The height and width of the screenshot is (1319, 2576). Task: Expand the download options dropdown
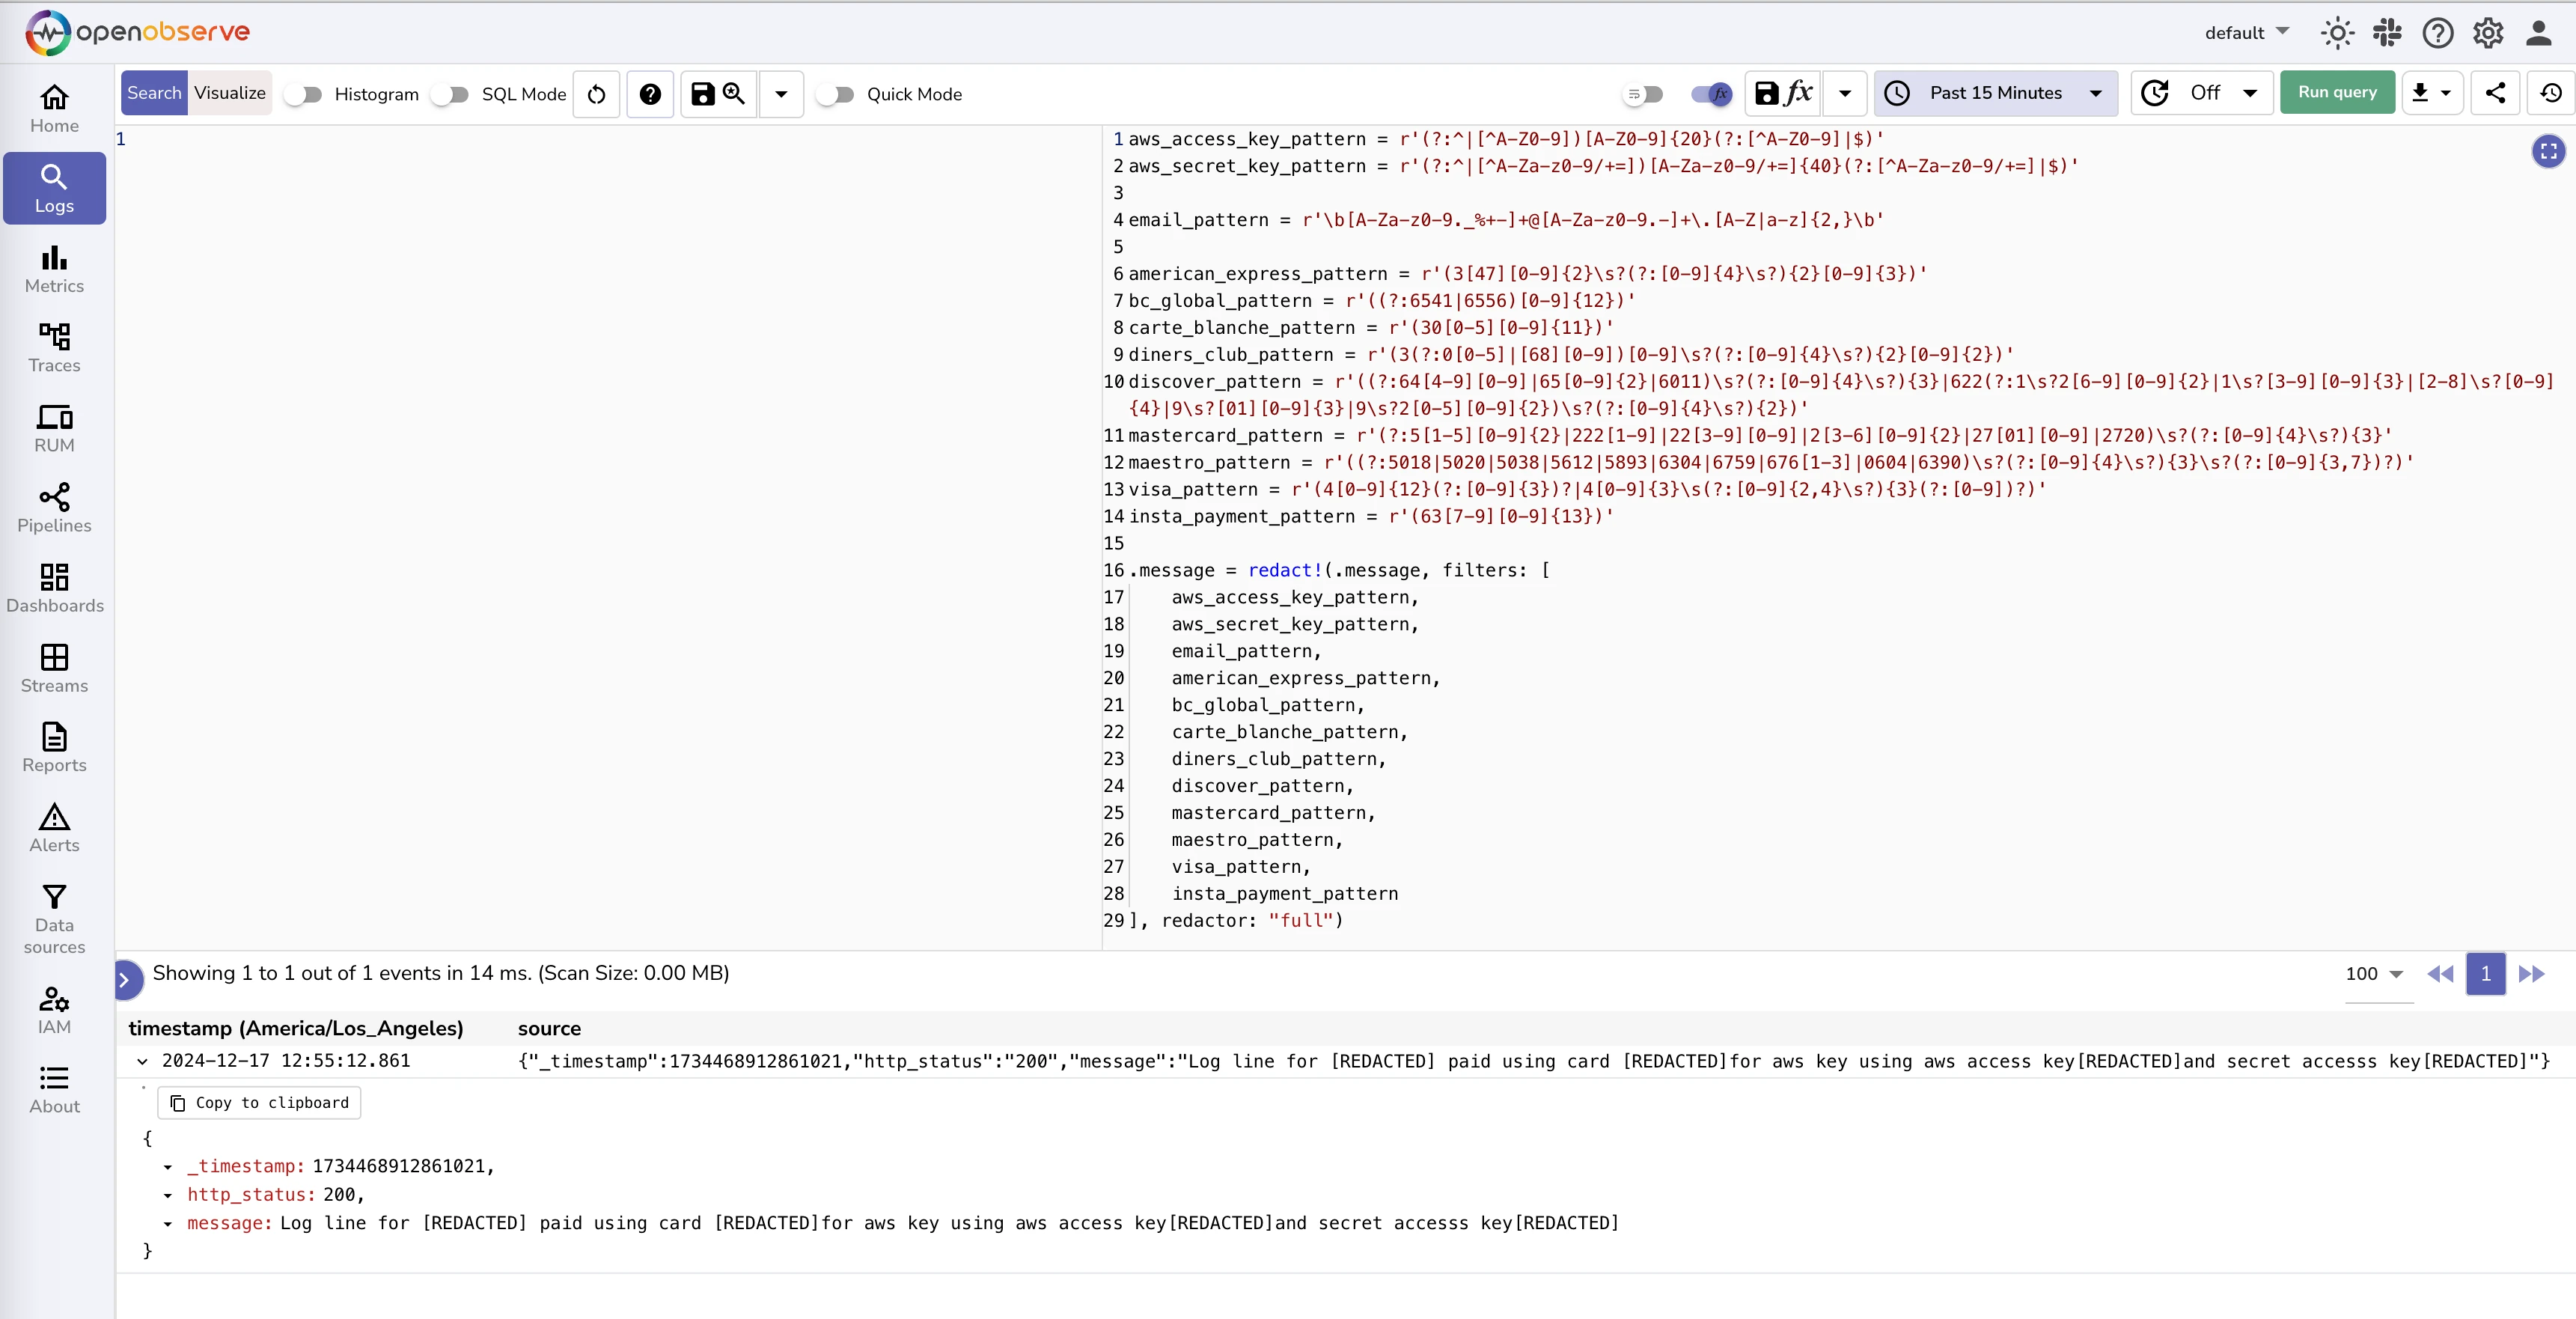pos(2447,93)
